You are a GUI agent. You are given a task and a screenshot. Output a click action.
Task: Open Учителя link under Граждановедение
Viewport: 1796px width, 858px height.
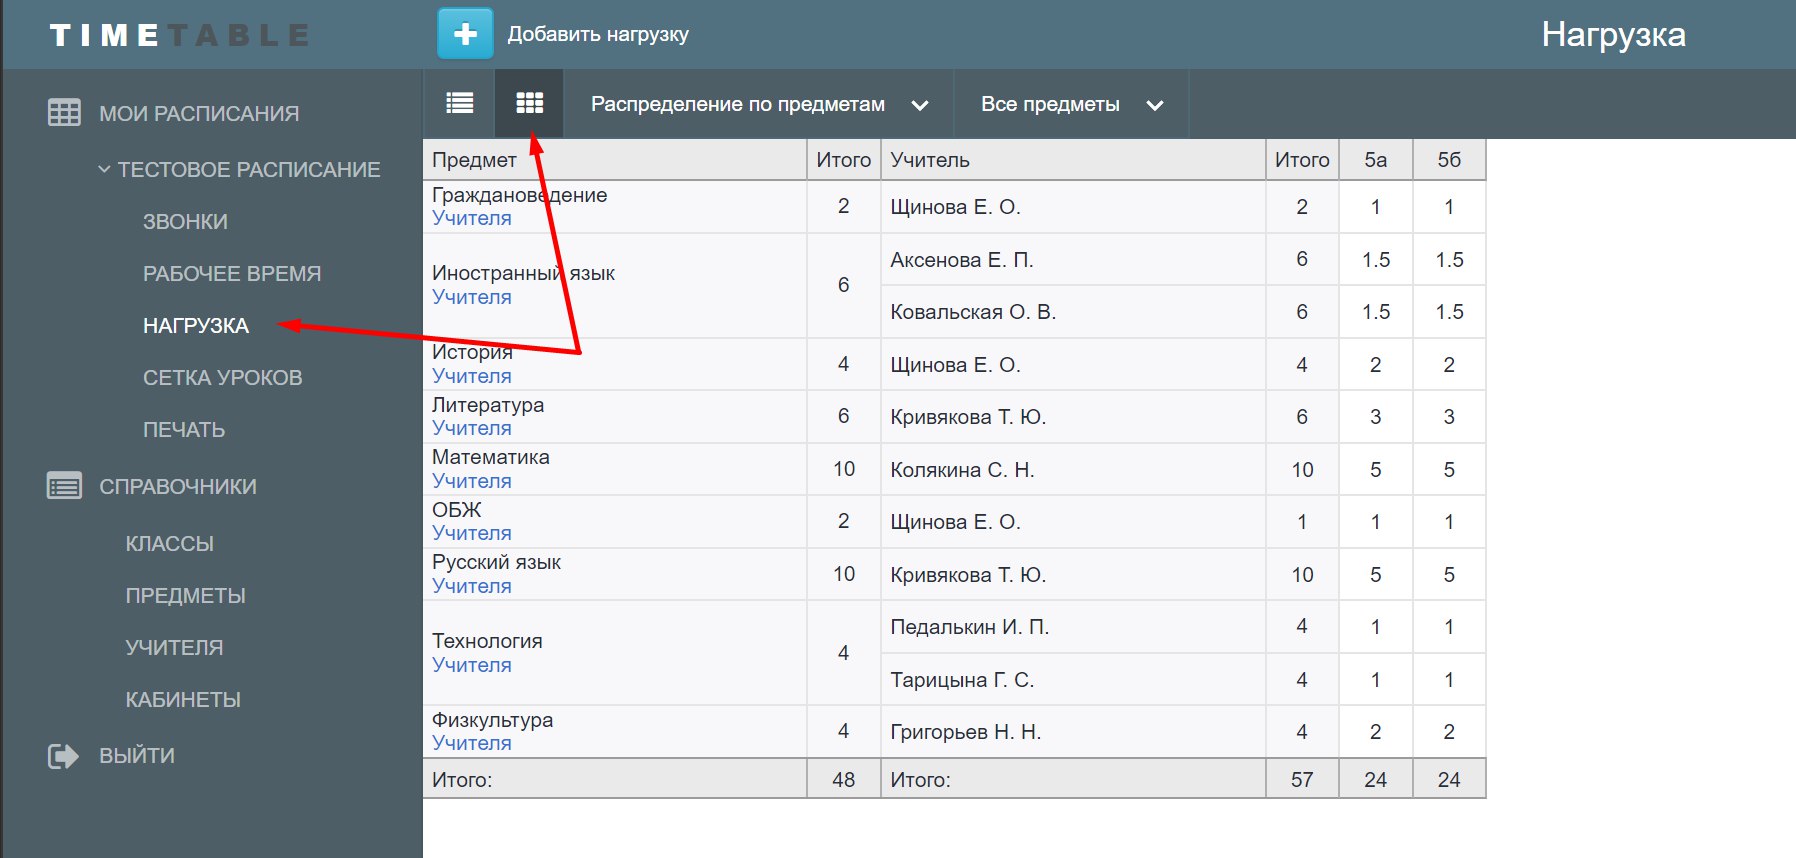tap(472, 218)
